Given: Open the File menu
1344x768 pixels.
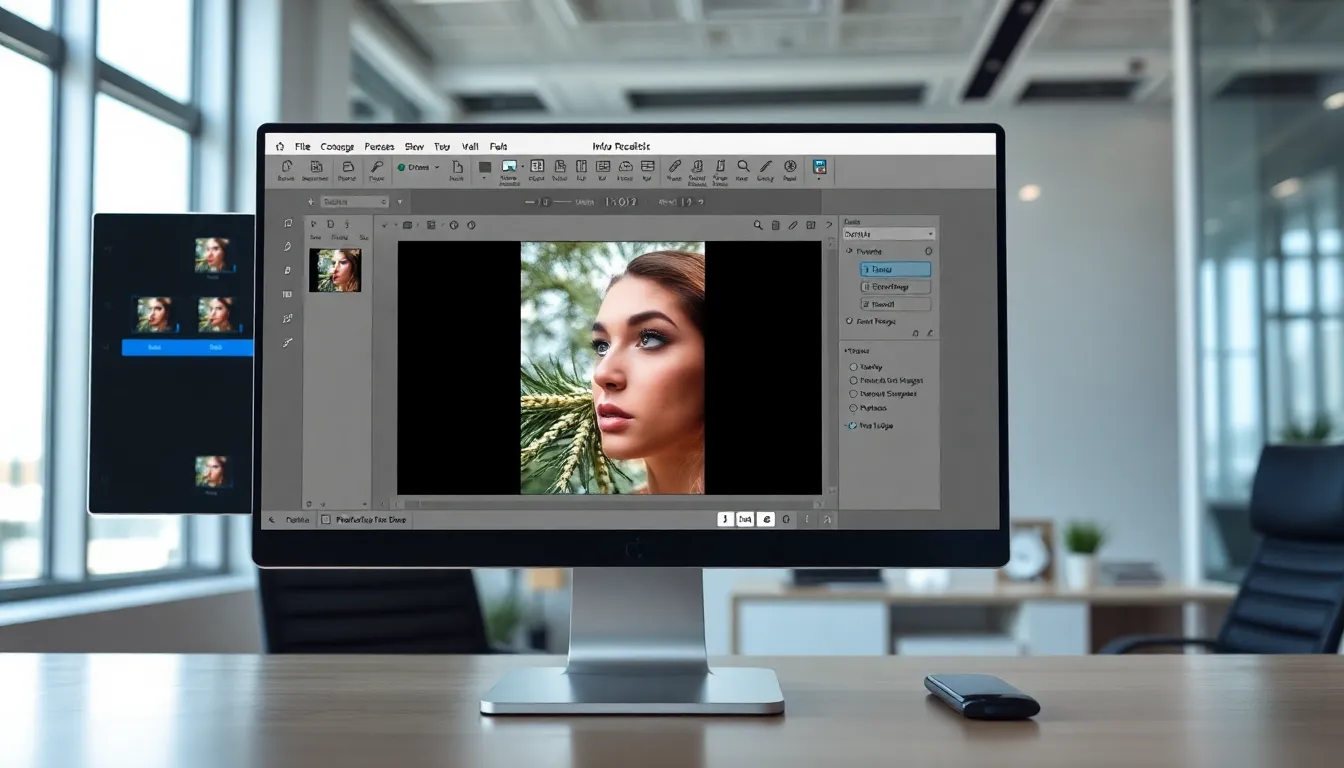Looking at the screenshot, I should [302, 146].
